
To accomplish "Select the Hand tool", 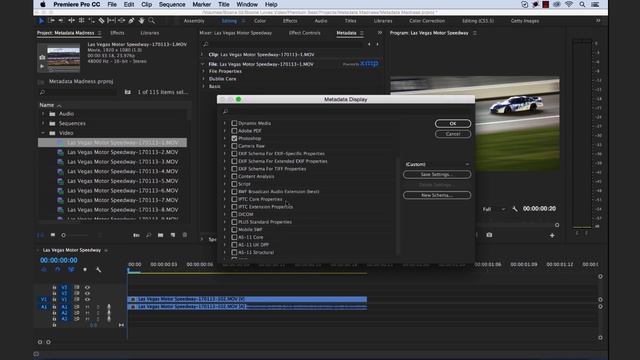I will coord(141,21).
